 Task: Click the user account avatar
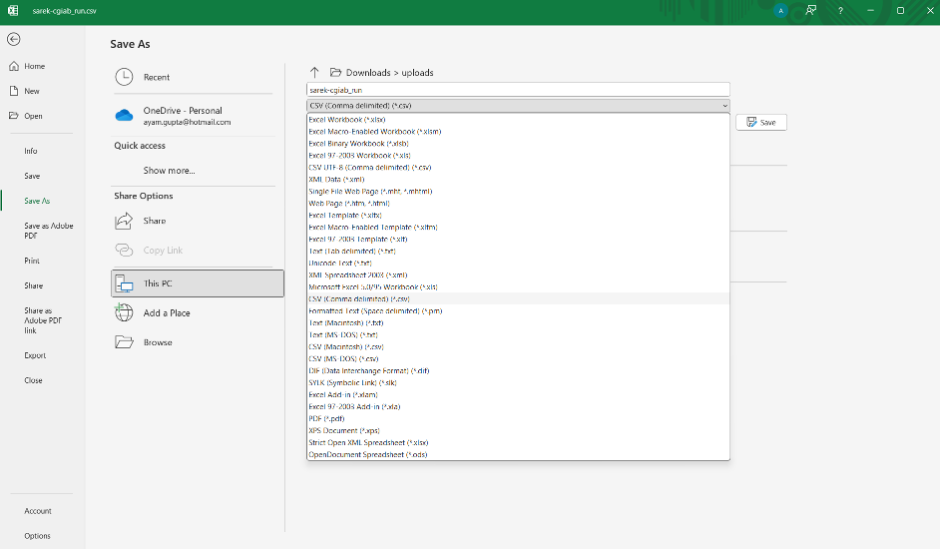click(780, 11)
